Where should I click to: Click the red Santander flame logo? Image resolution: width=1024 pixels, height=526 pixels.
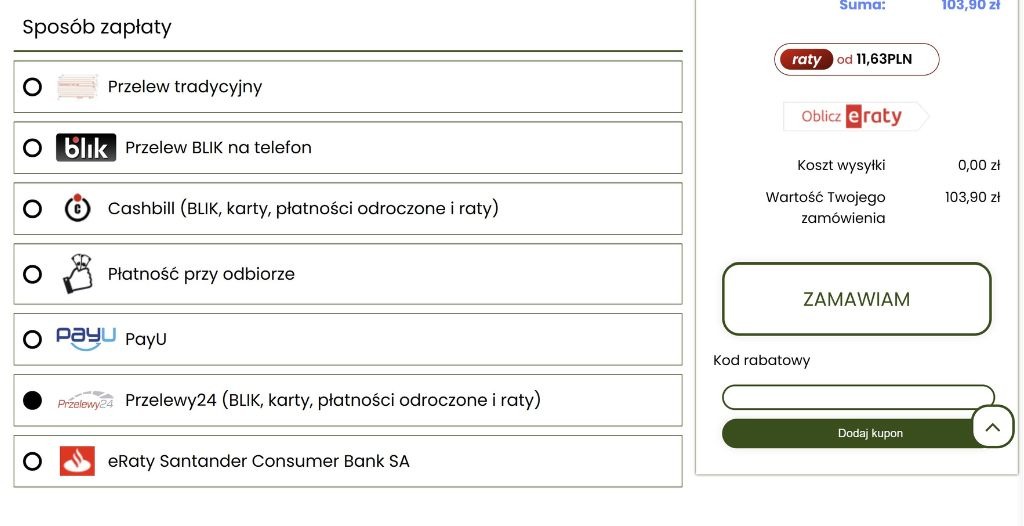click(77, 461)
